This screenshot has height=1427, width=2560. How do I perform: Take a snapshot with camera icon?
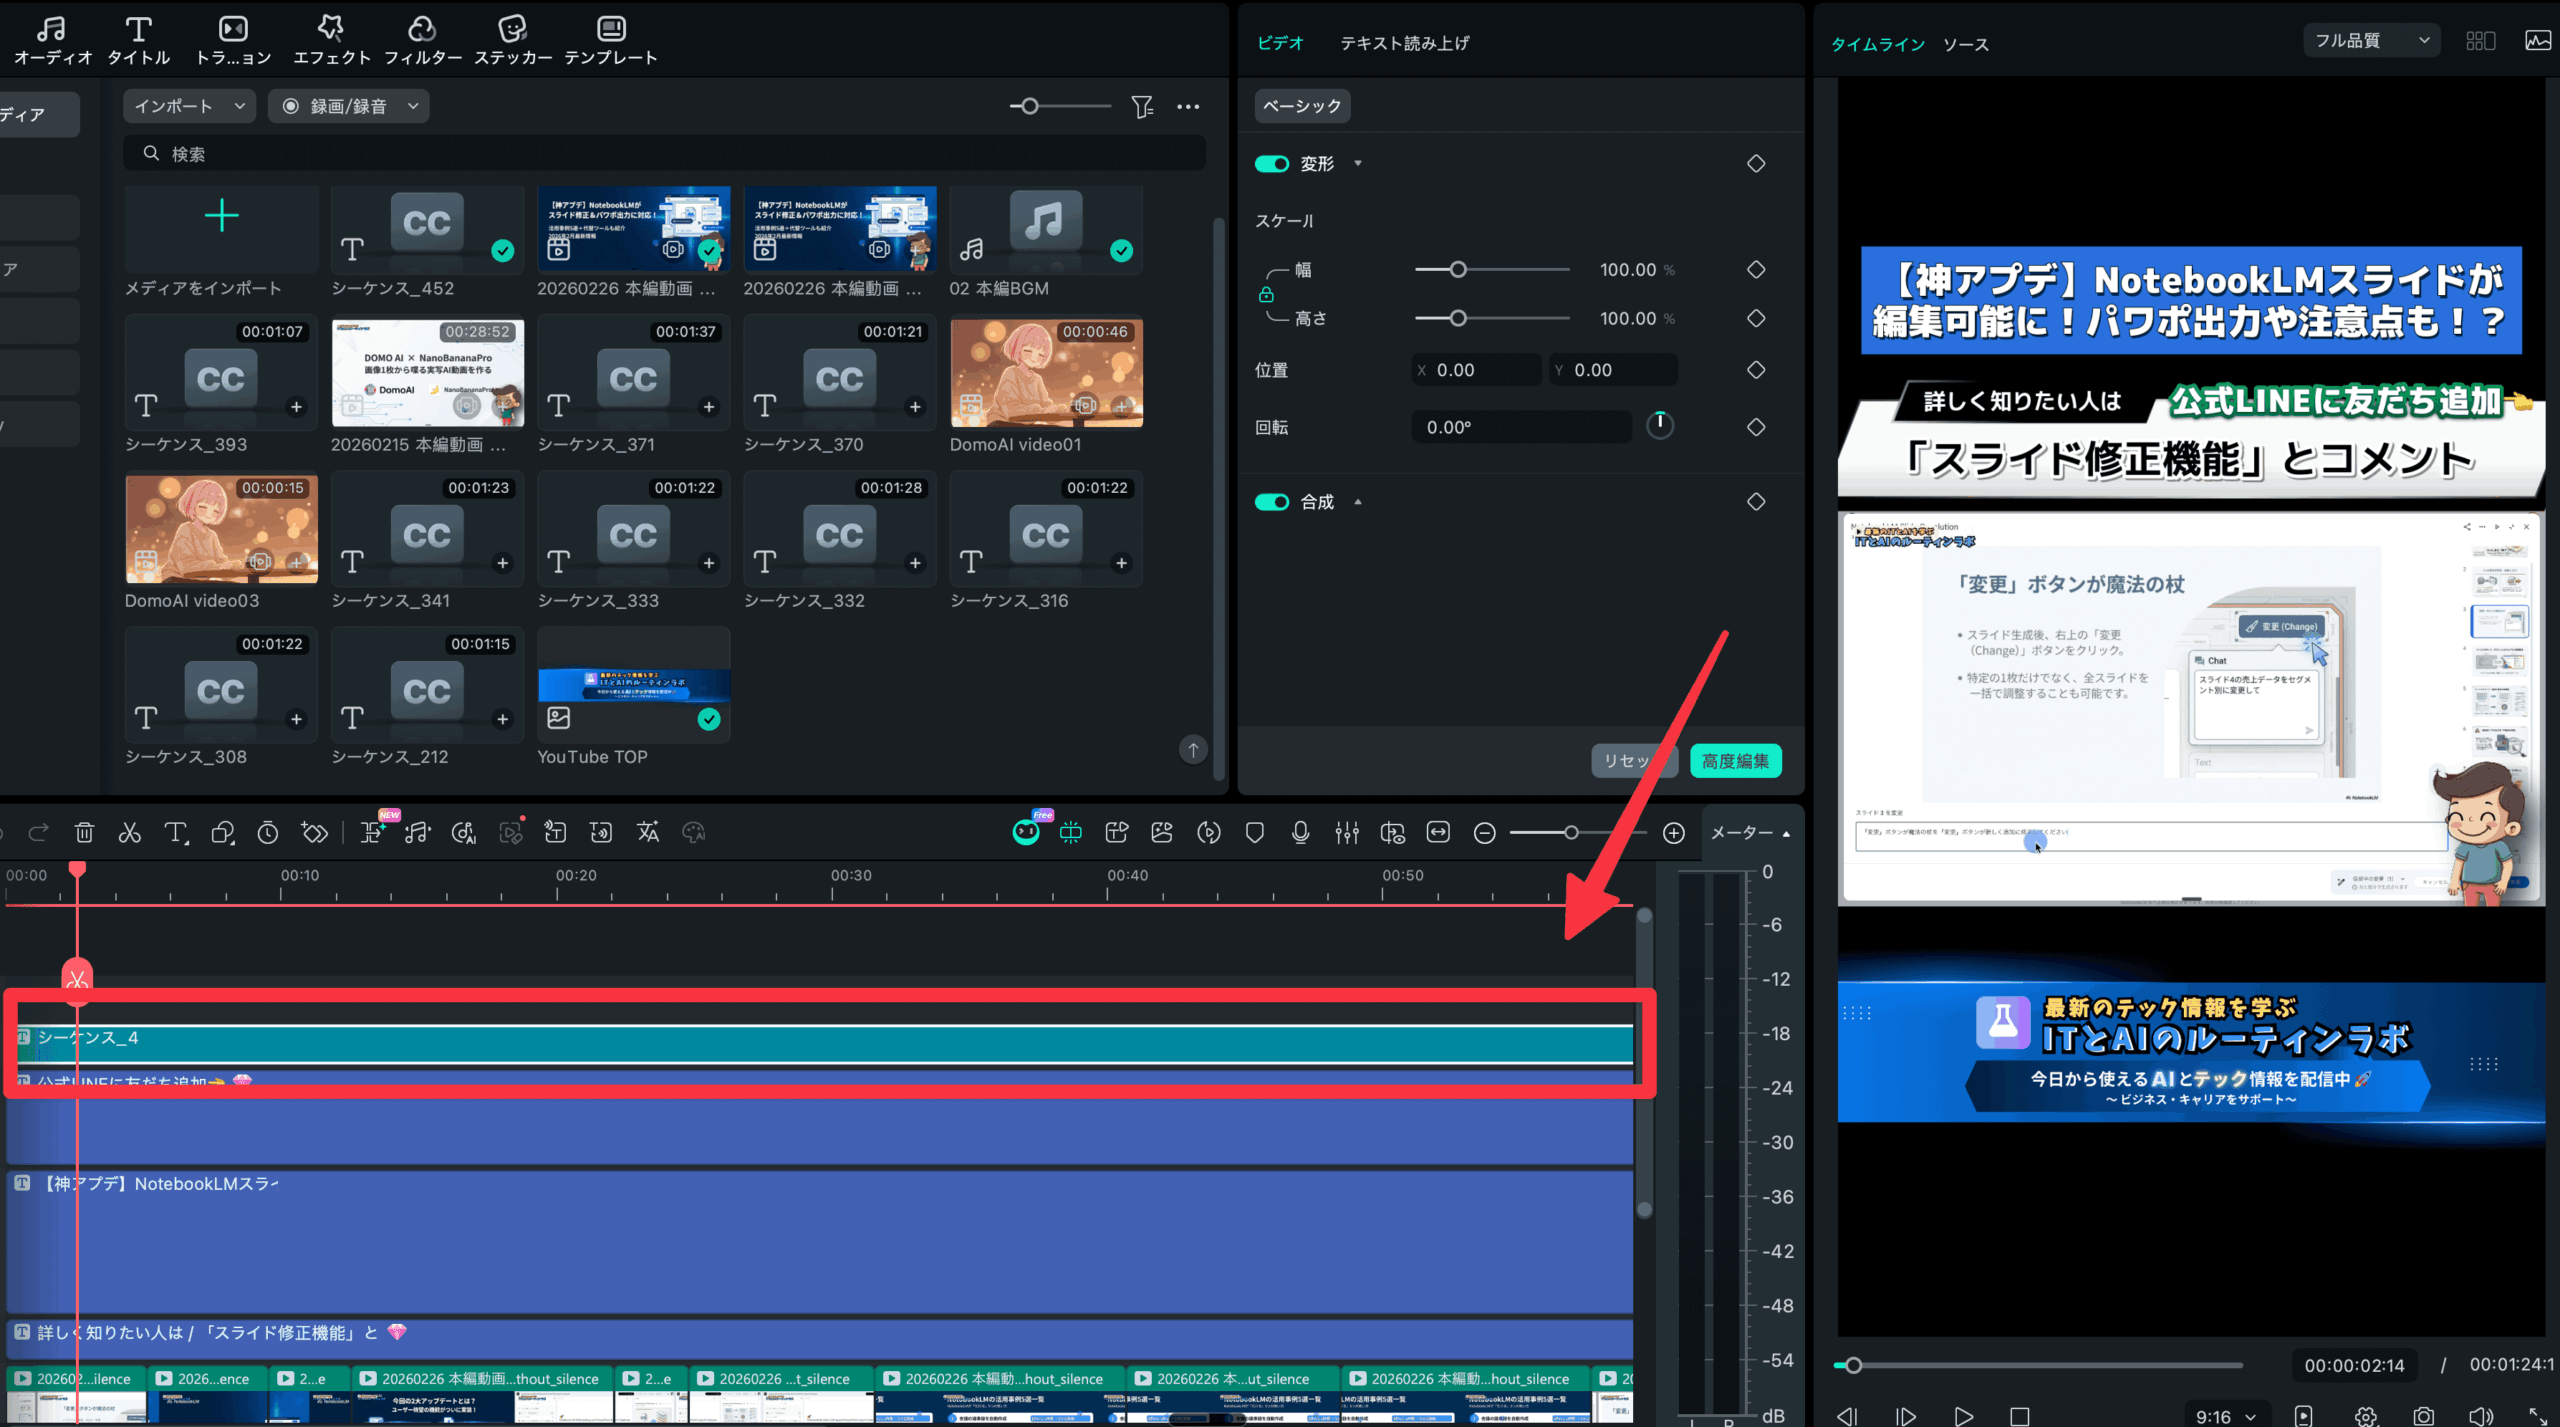2423,1415
